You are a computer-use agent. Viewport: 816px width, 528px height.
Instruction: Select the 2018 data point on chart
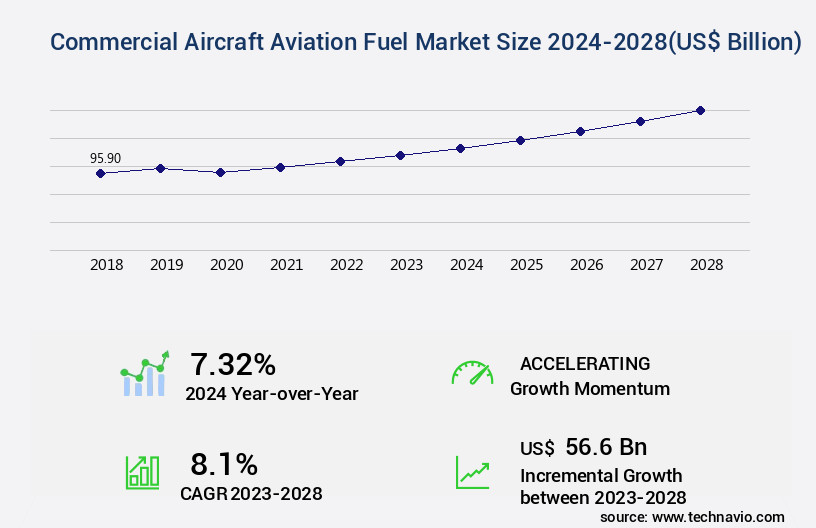[x=100, y=173]
